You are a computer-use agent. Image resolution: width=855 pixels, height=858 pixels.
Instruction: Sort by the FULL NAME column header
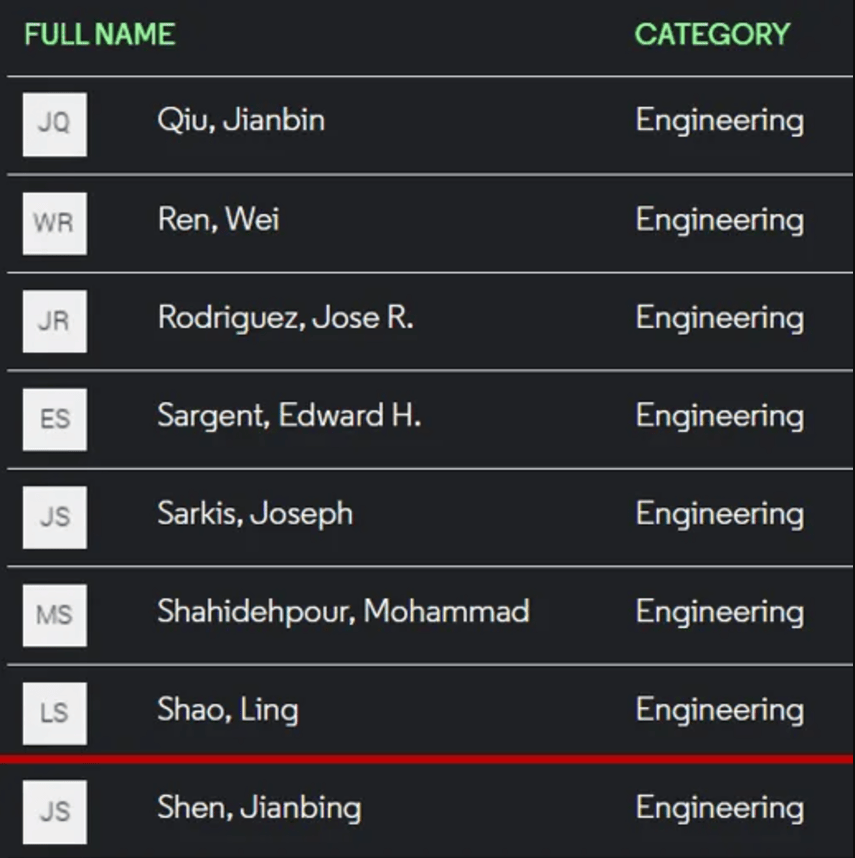(x=99, y=35)
